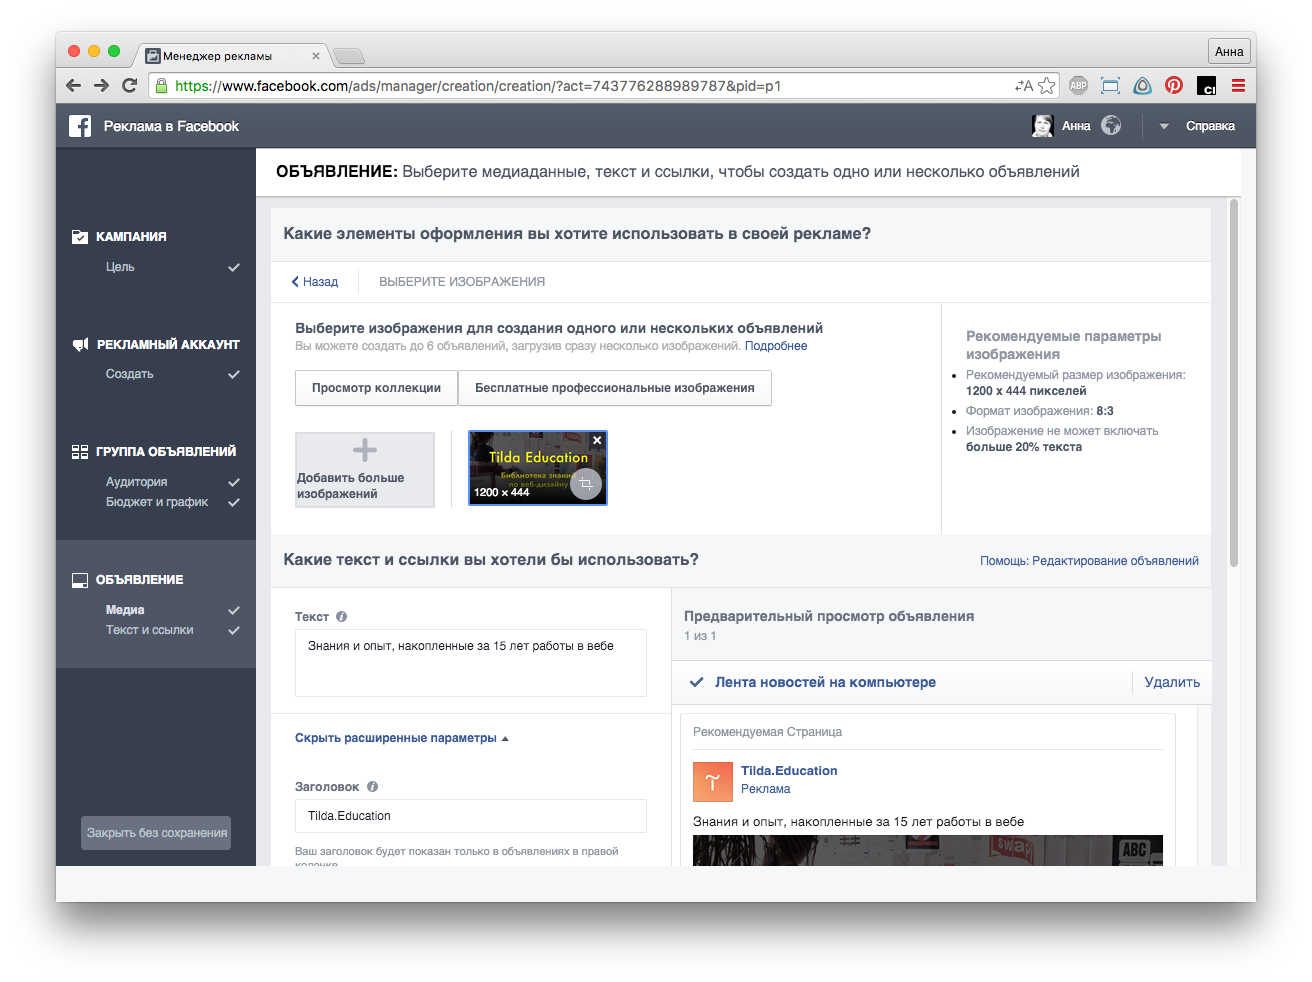This screenshot has height=982, width=1312.
Task: Click info icon next to Заголовок label
Action: 372,787
